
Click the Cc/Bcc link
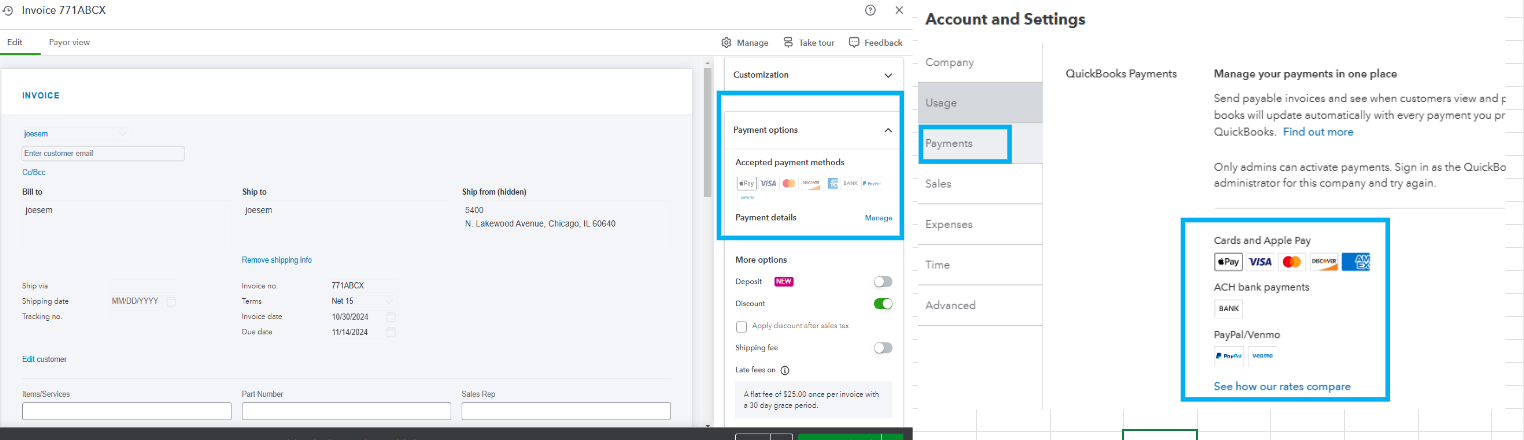pyautogui.click(x=33, y=172)
